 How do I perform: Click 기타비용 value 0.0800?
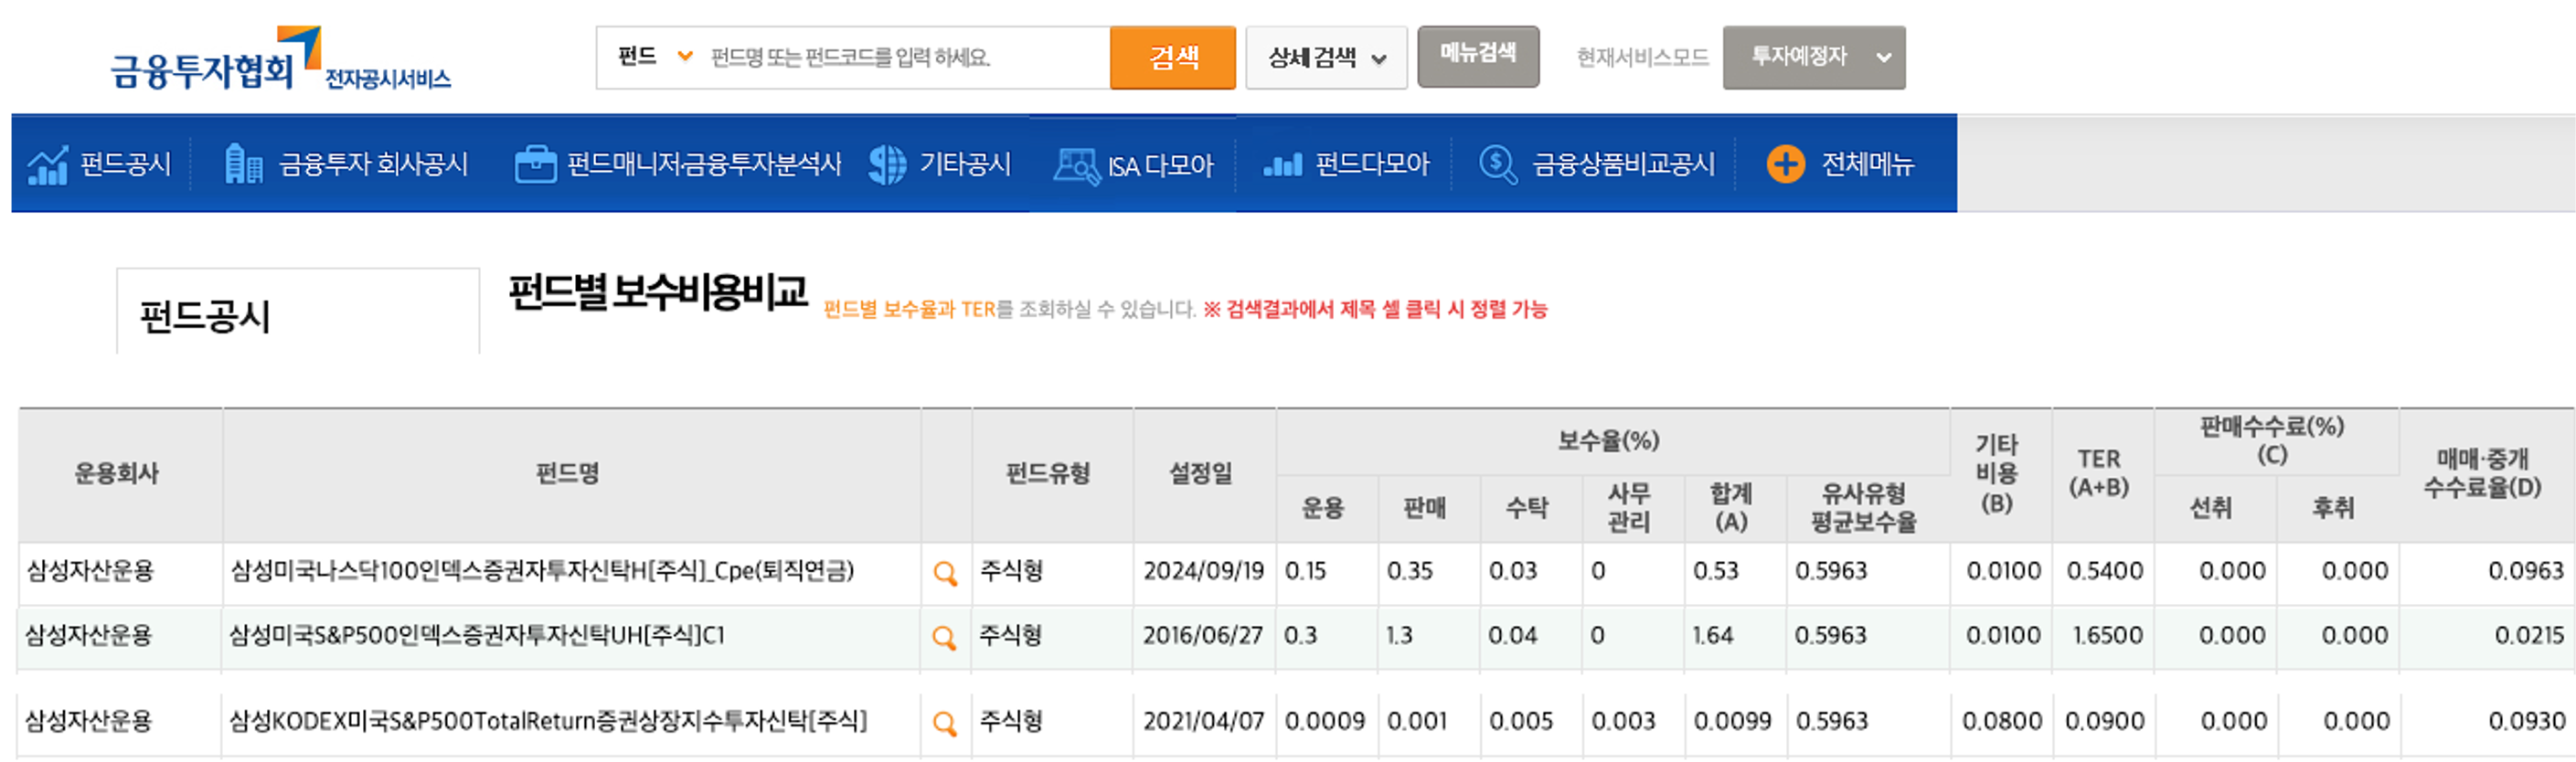tap(2002, 722)
